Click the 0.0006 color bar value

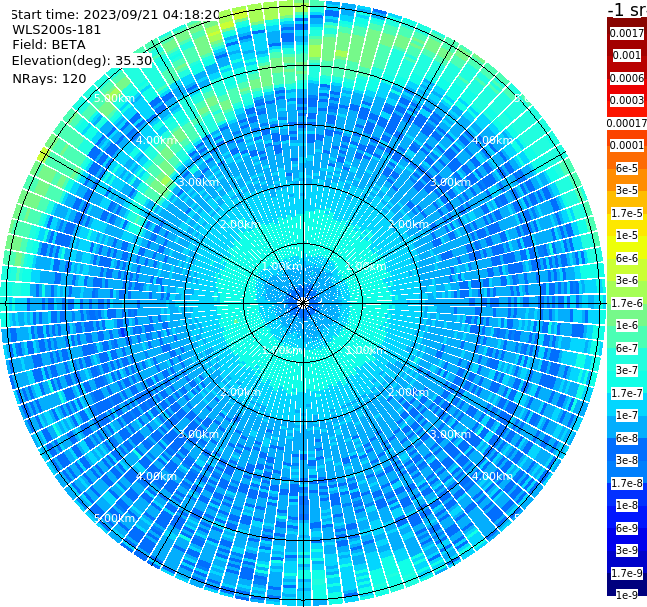pos(627,78)
